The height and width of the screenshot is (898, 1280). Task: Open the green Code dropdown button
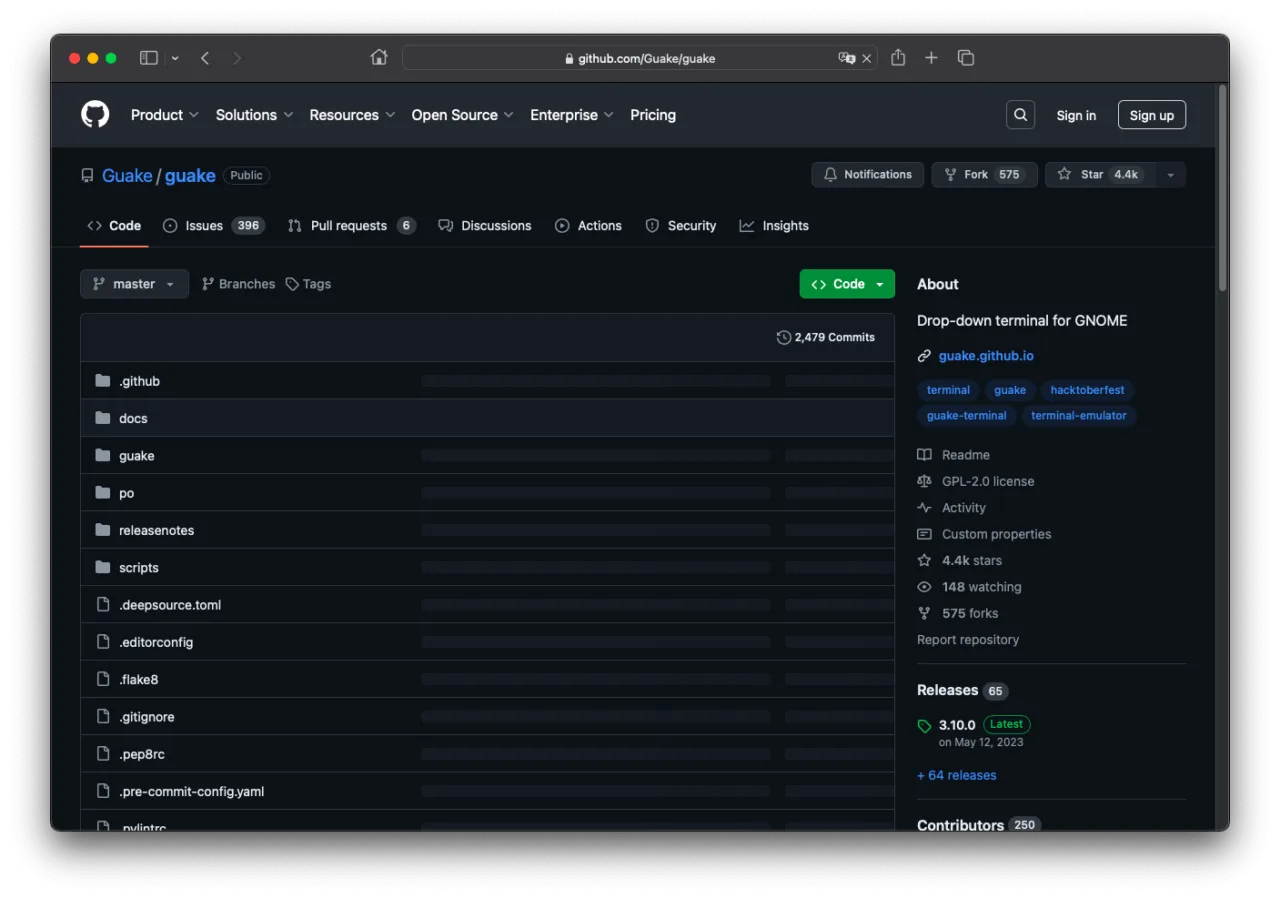pos(847,284)
